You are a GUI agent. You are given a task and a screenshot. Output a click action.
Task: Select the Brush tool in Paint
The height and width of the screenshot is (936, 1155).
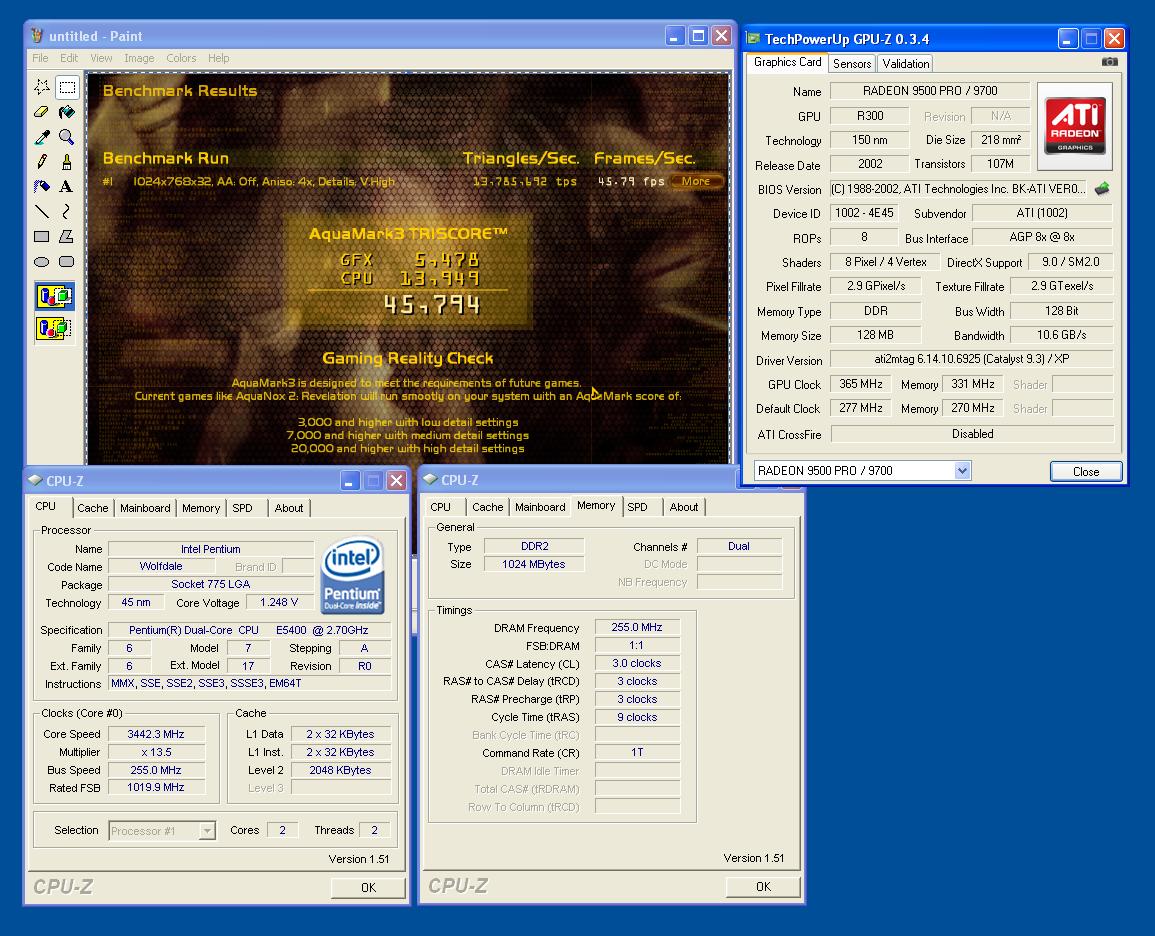[x=67, y=162]
